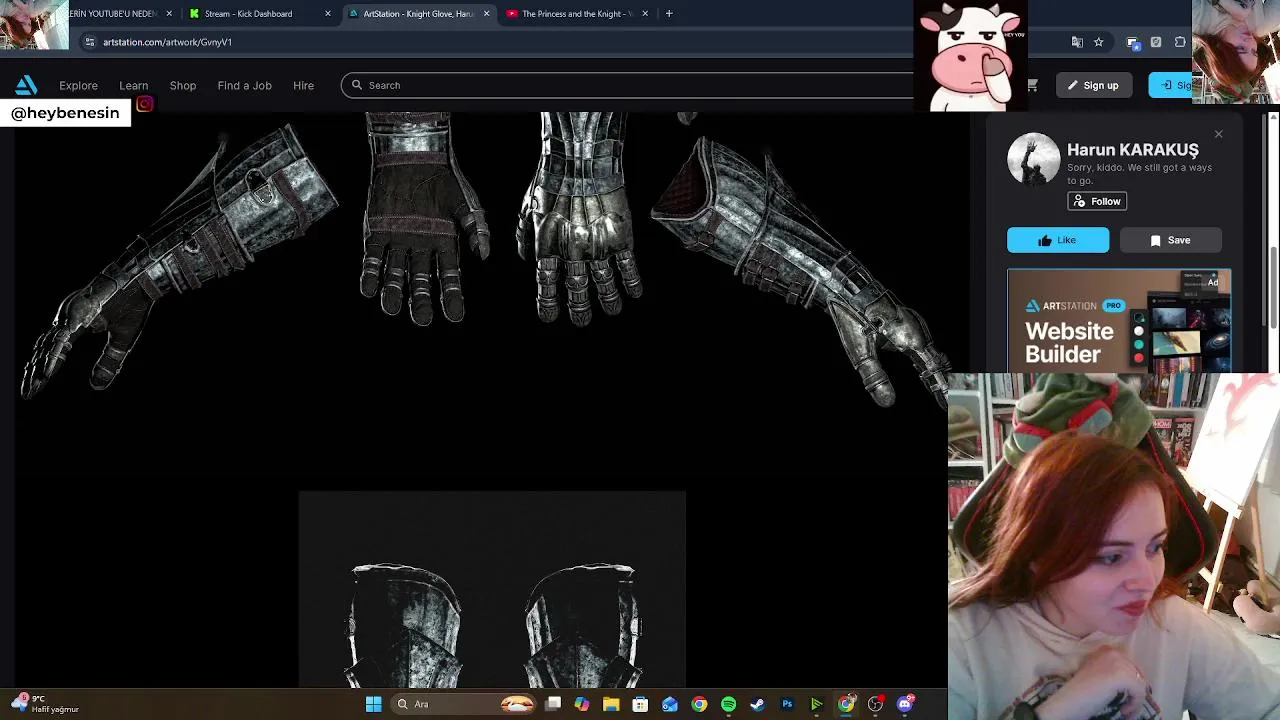This screenshot has width=1280, height=720.
Task: Open Microsoft Store from the taskbar
Action: 640,704
